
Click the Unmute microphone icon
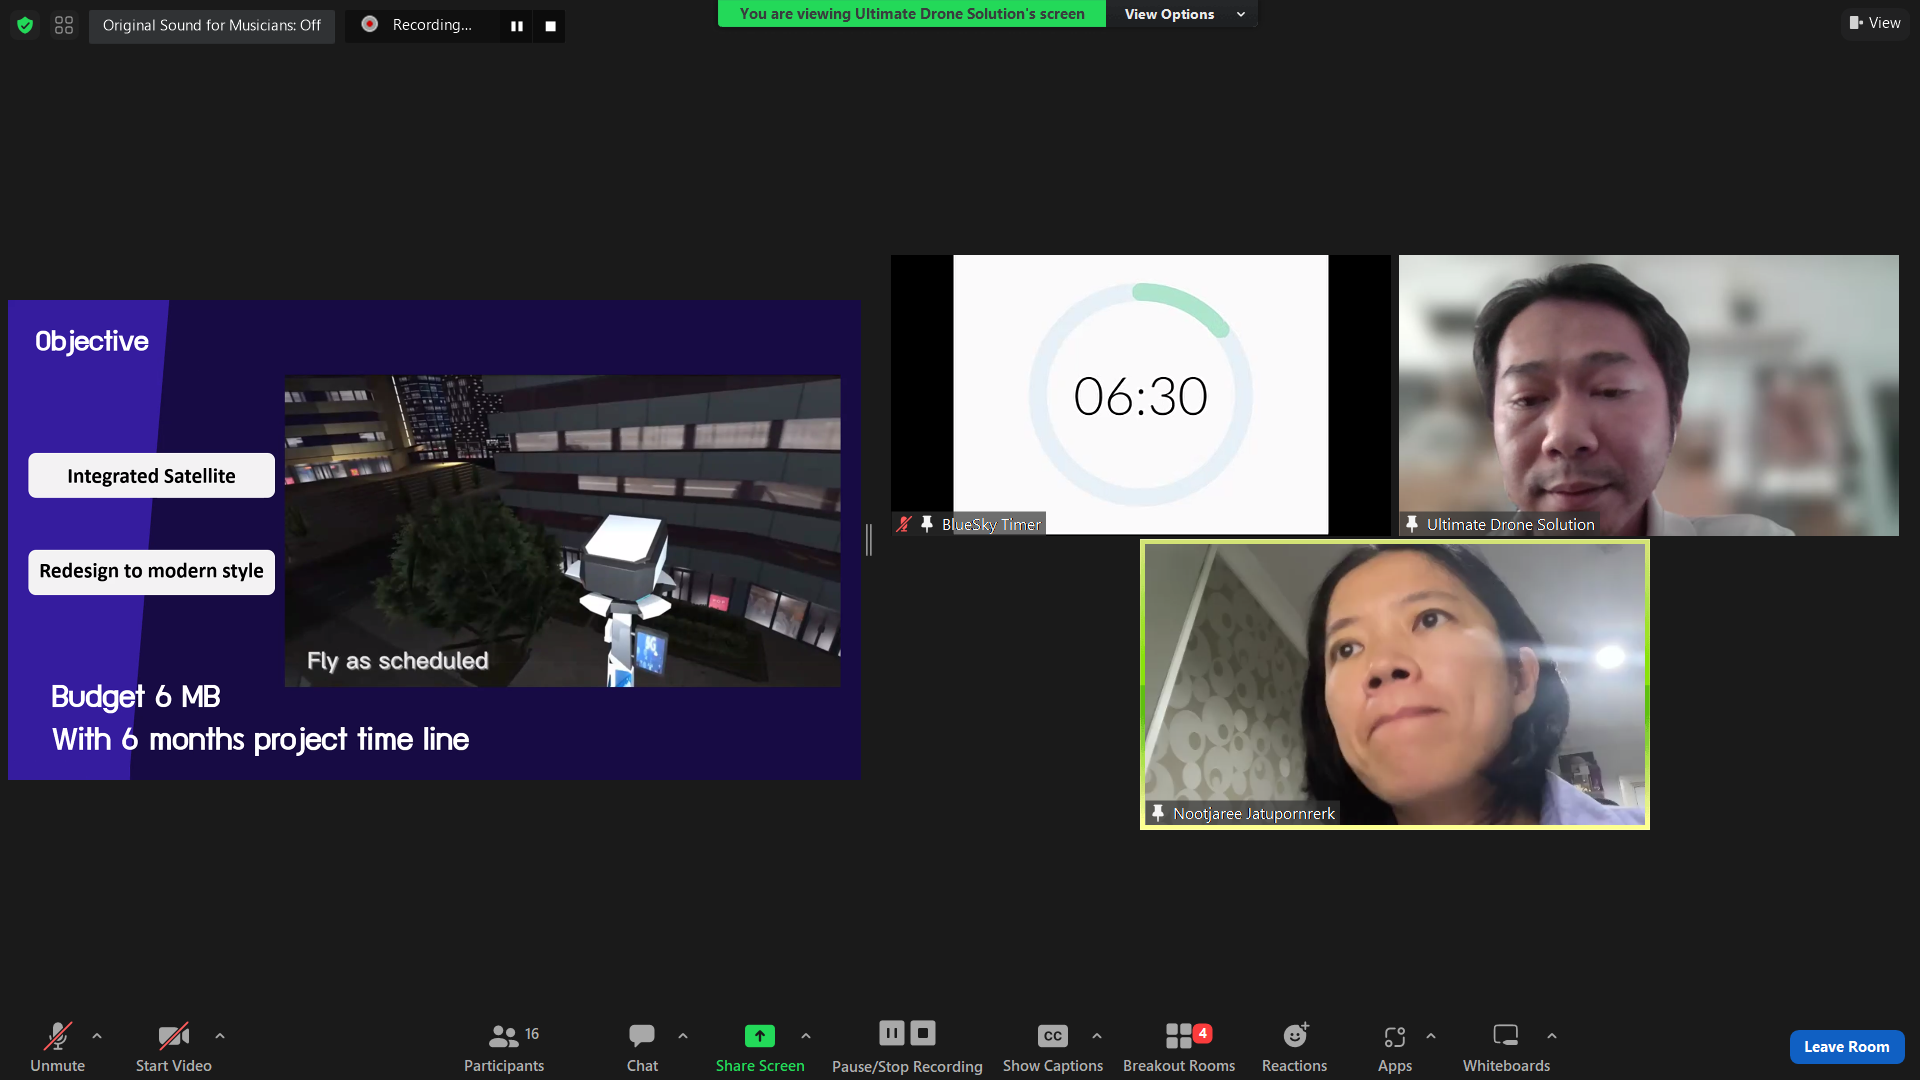[x=57, y=1036]
